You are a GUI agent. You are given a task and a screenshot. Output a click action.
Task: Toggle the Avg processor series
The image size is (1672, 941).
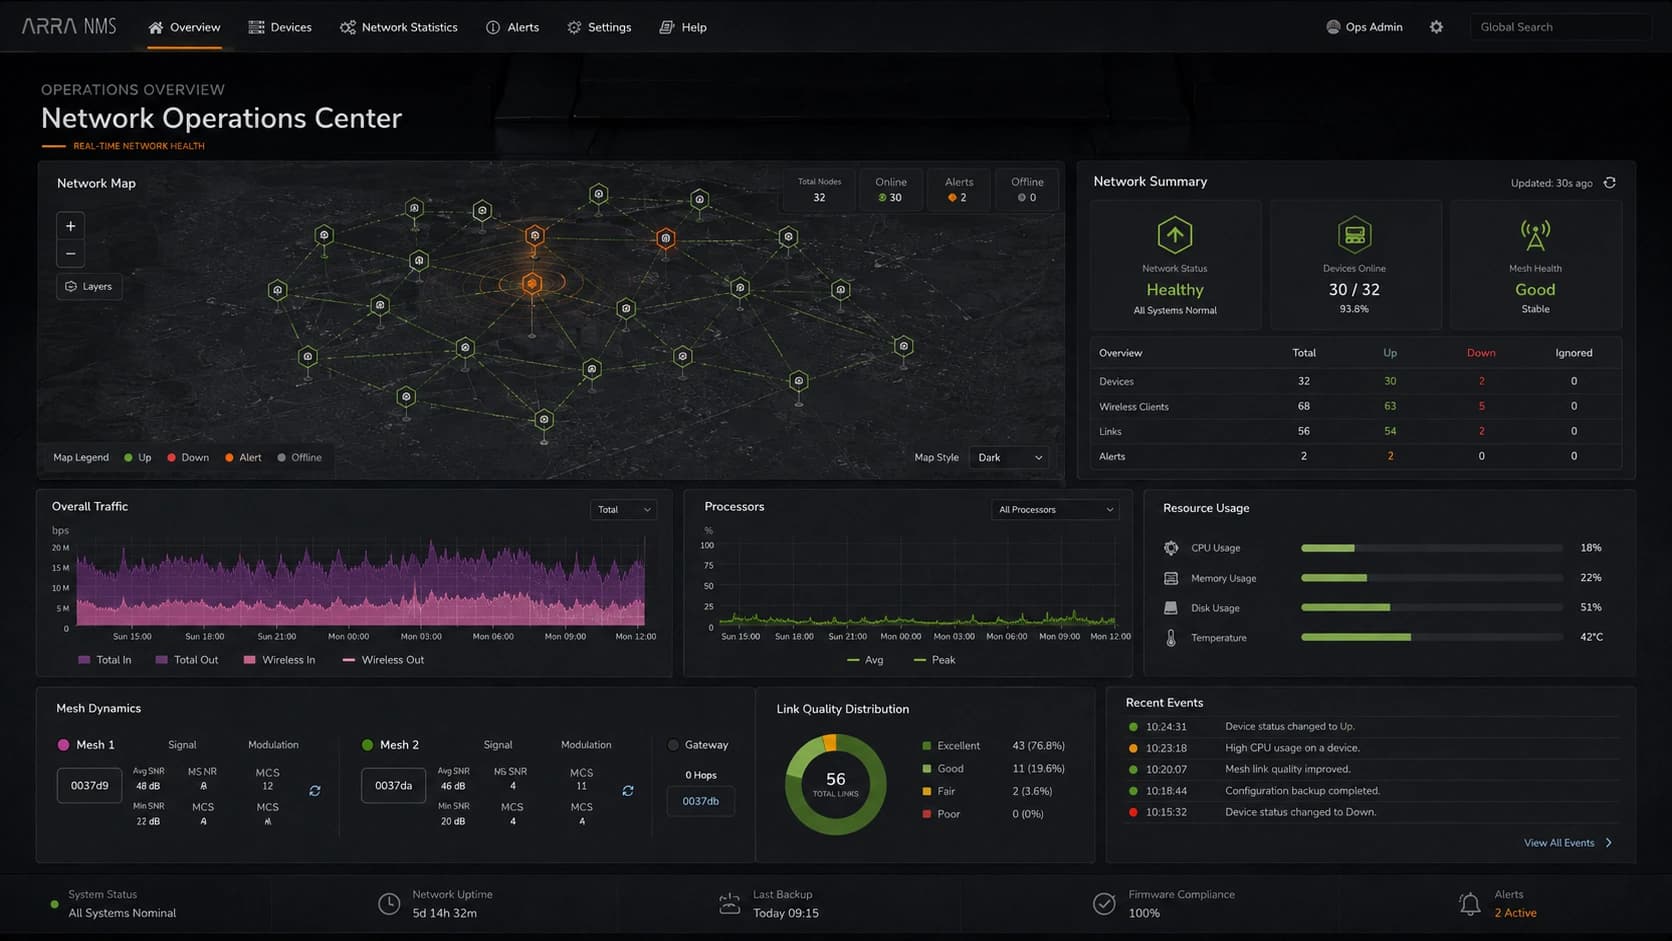tap(865, 660)
